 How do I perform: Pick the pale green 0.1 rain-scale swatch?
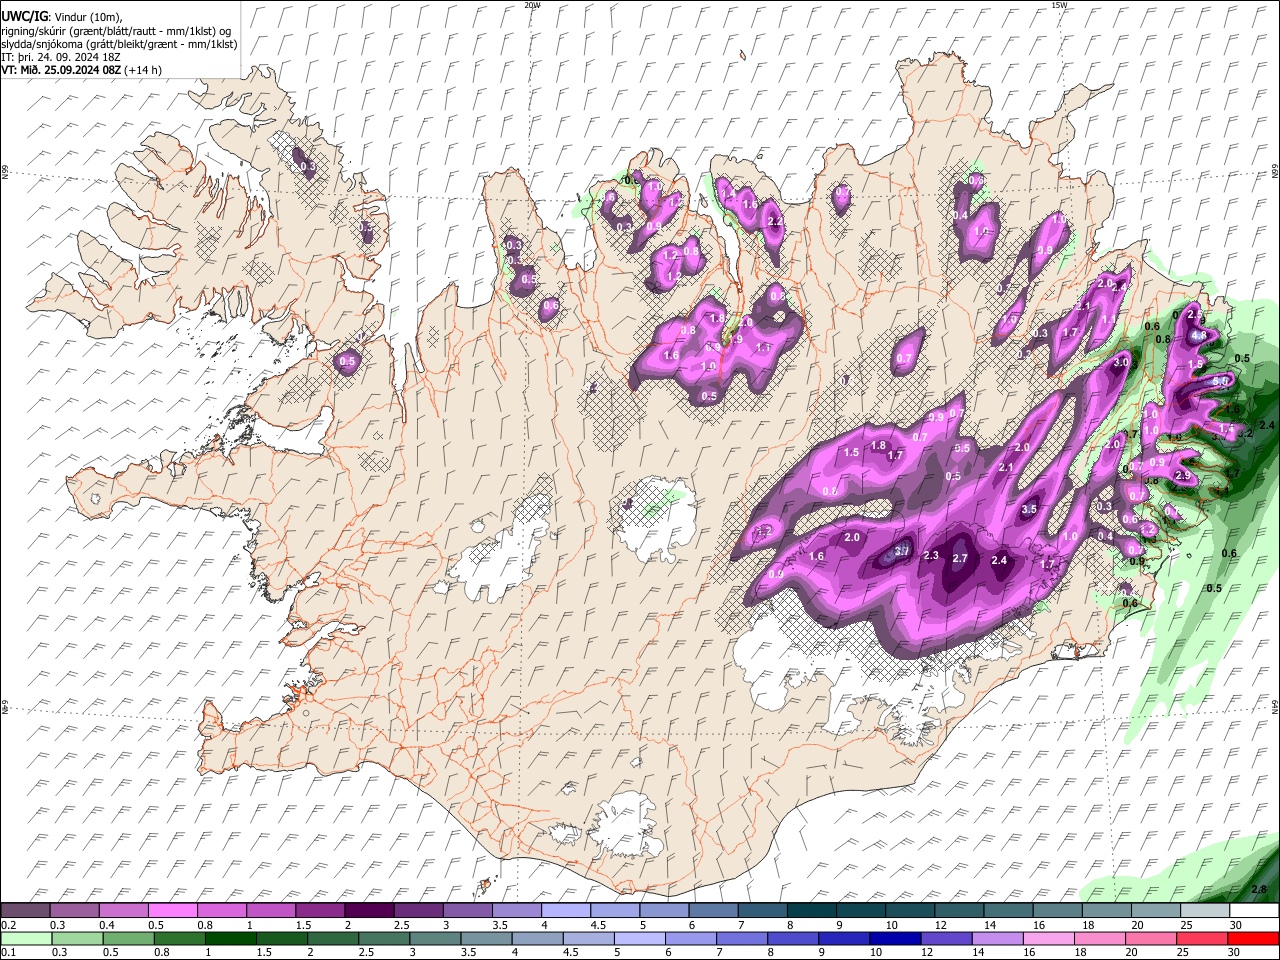point(24,938)
